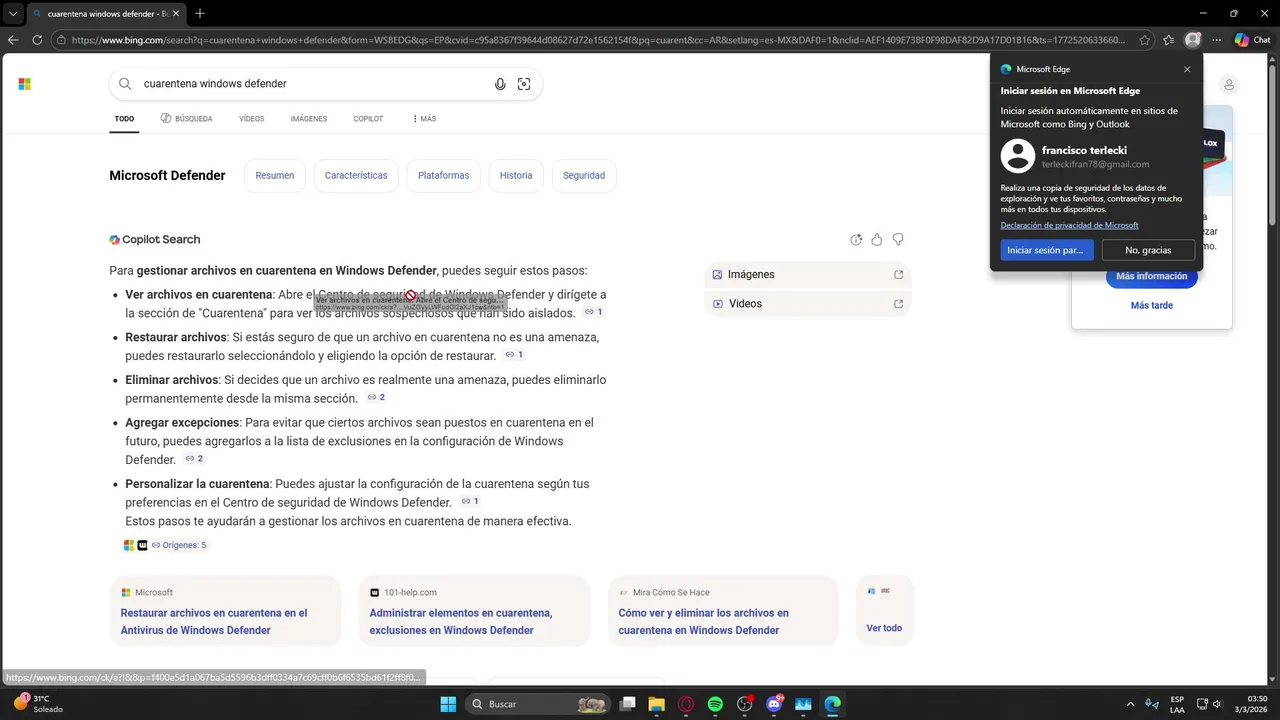
Task: Open the Vídeos result card
Action: point(808,304)
